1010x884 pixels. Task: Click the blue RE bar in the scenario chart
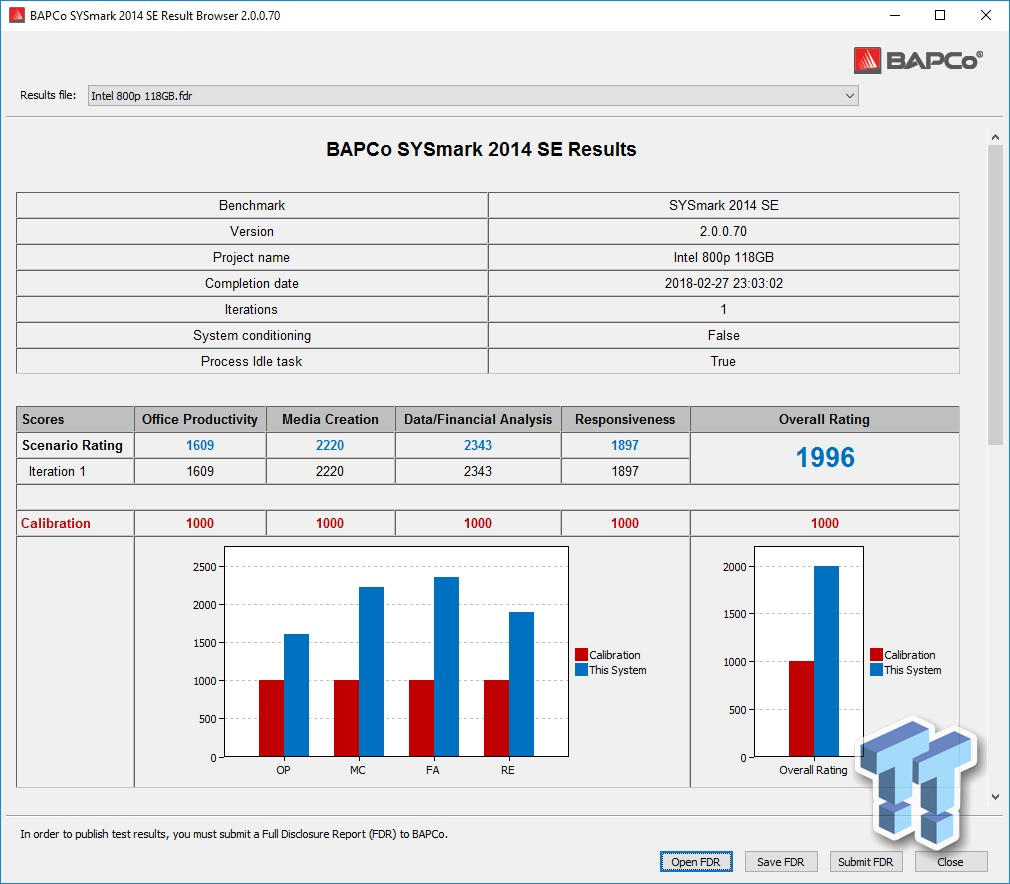(521, 684)
